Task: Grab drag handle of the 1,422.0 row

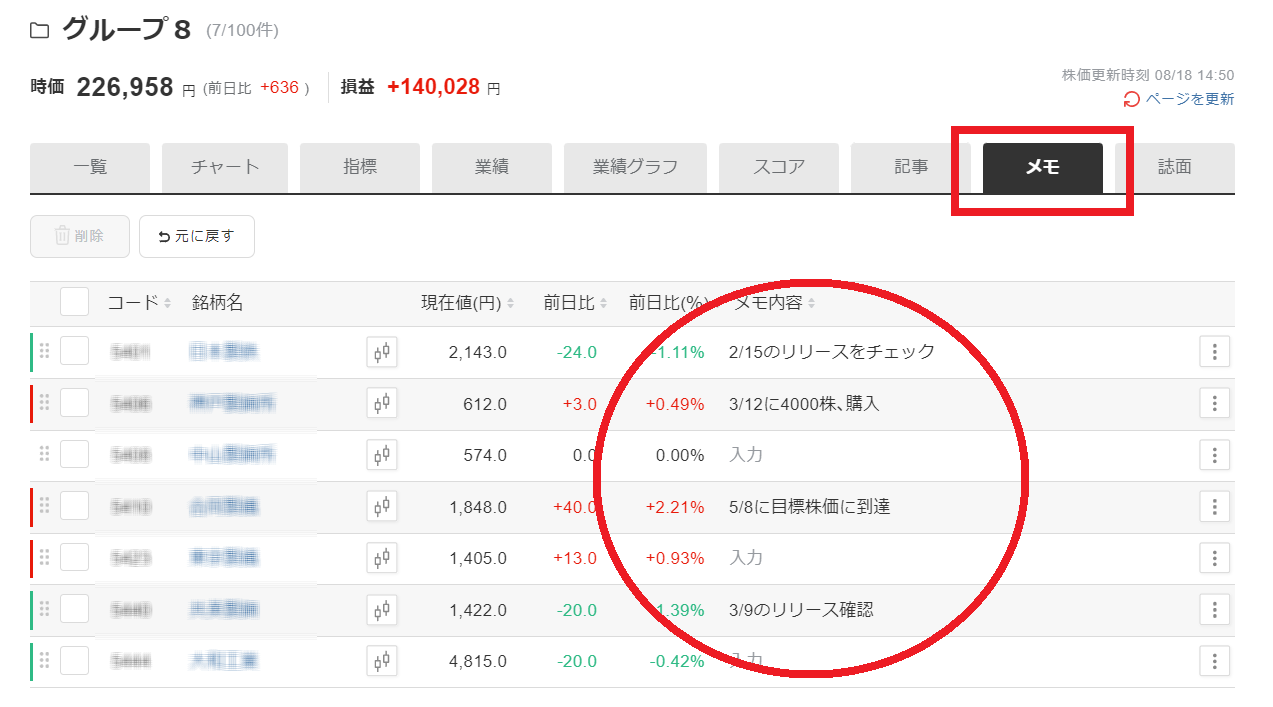Action: tap(44, 609)
